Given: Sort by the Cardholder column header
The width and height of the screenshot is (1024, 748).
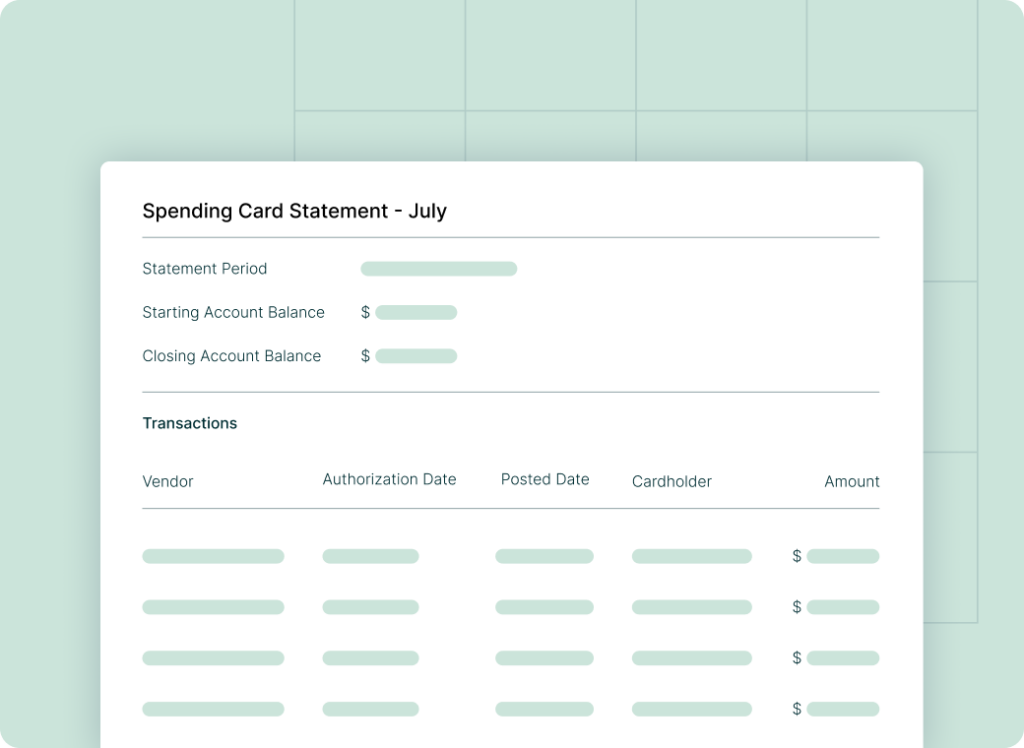Looking at the screenshot, I should click(671, 481).
